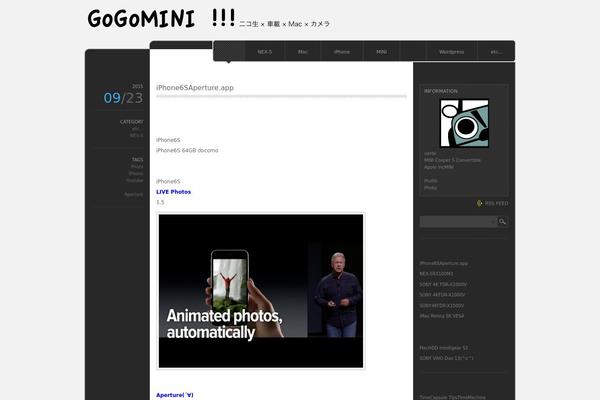
Task: Select the first highlighted navigation tab
Action: (x=229, y=52)
